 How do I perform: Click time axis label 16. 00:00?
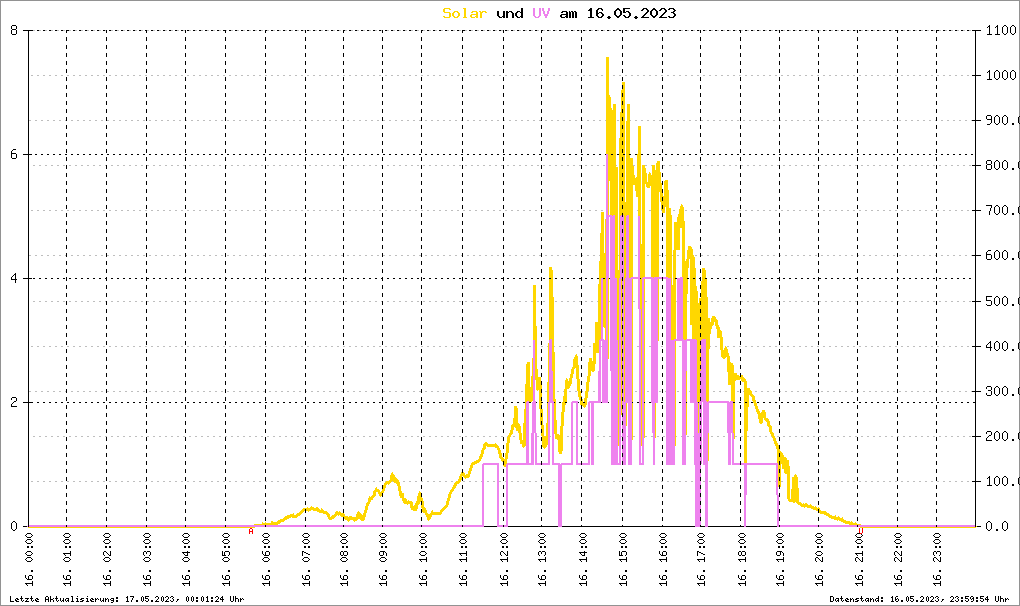[x=29, y=559]
